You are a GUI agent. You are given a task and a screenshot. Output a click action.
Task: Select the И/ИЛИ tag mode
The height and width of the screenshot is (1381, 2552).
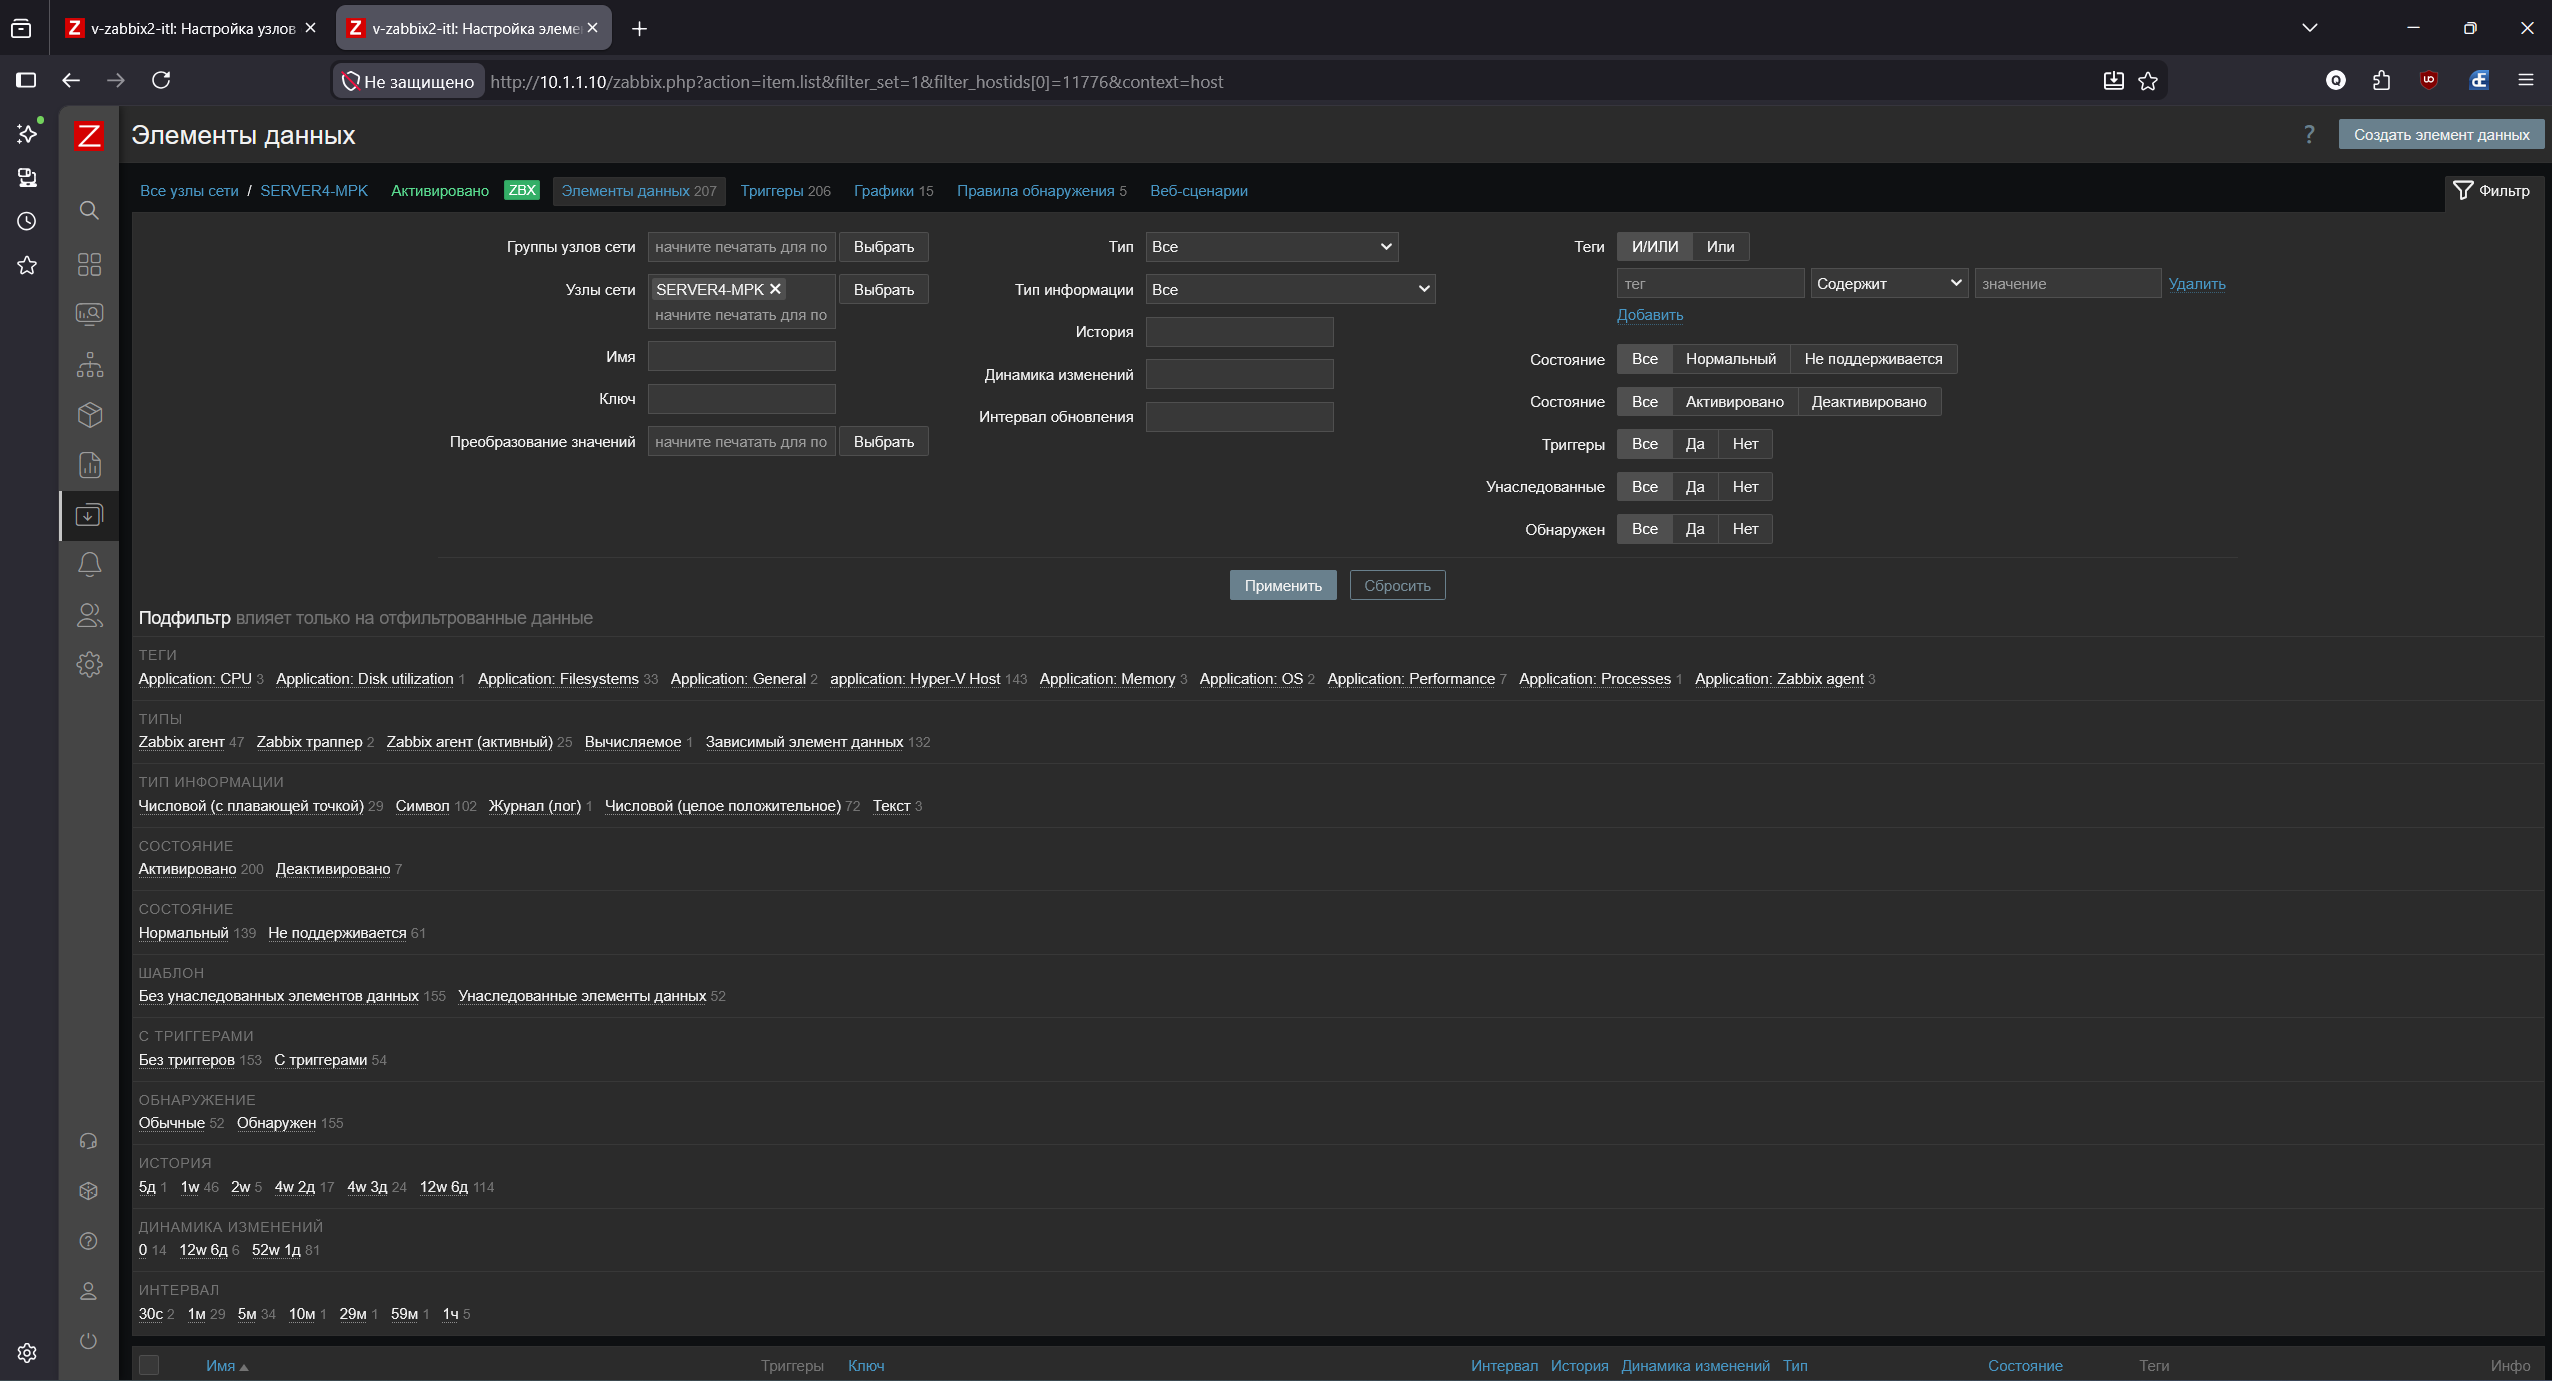(1655, 247)
